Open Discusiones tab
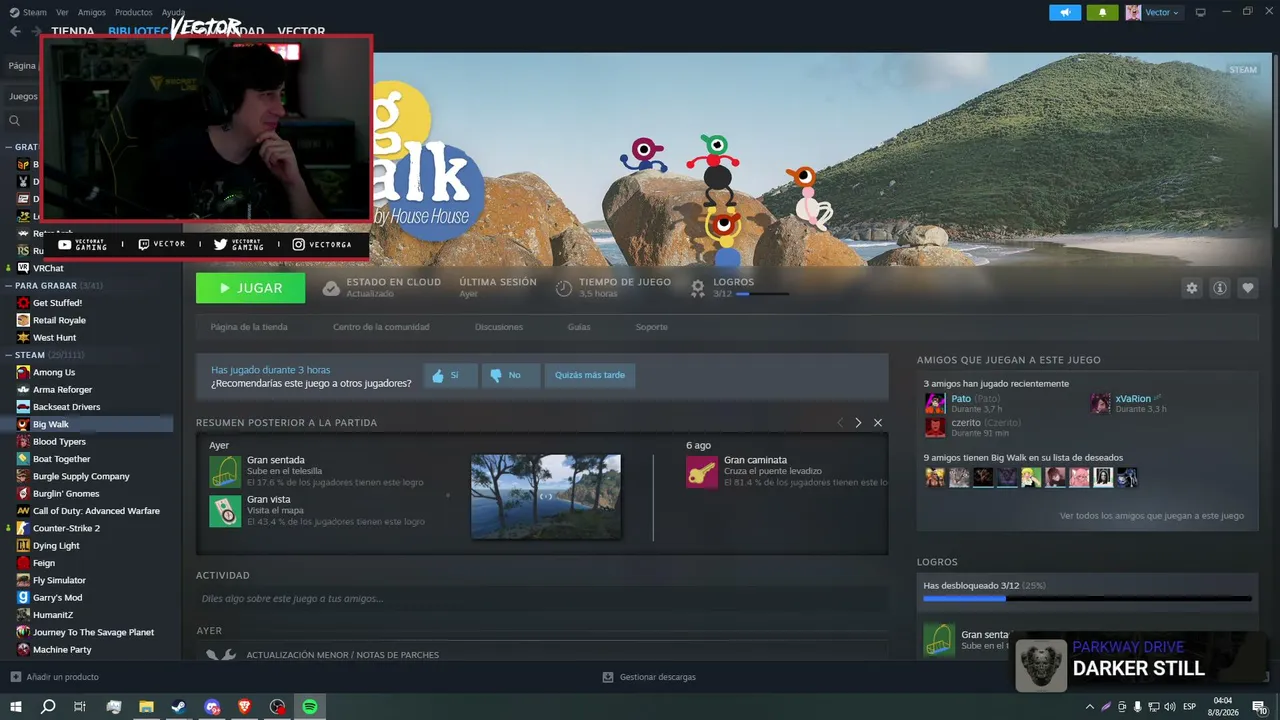 tap(499, 327)
